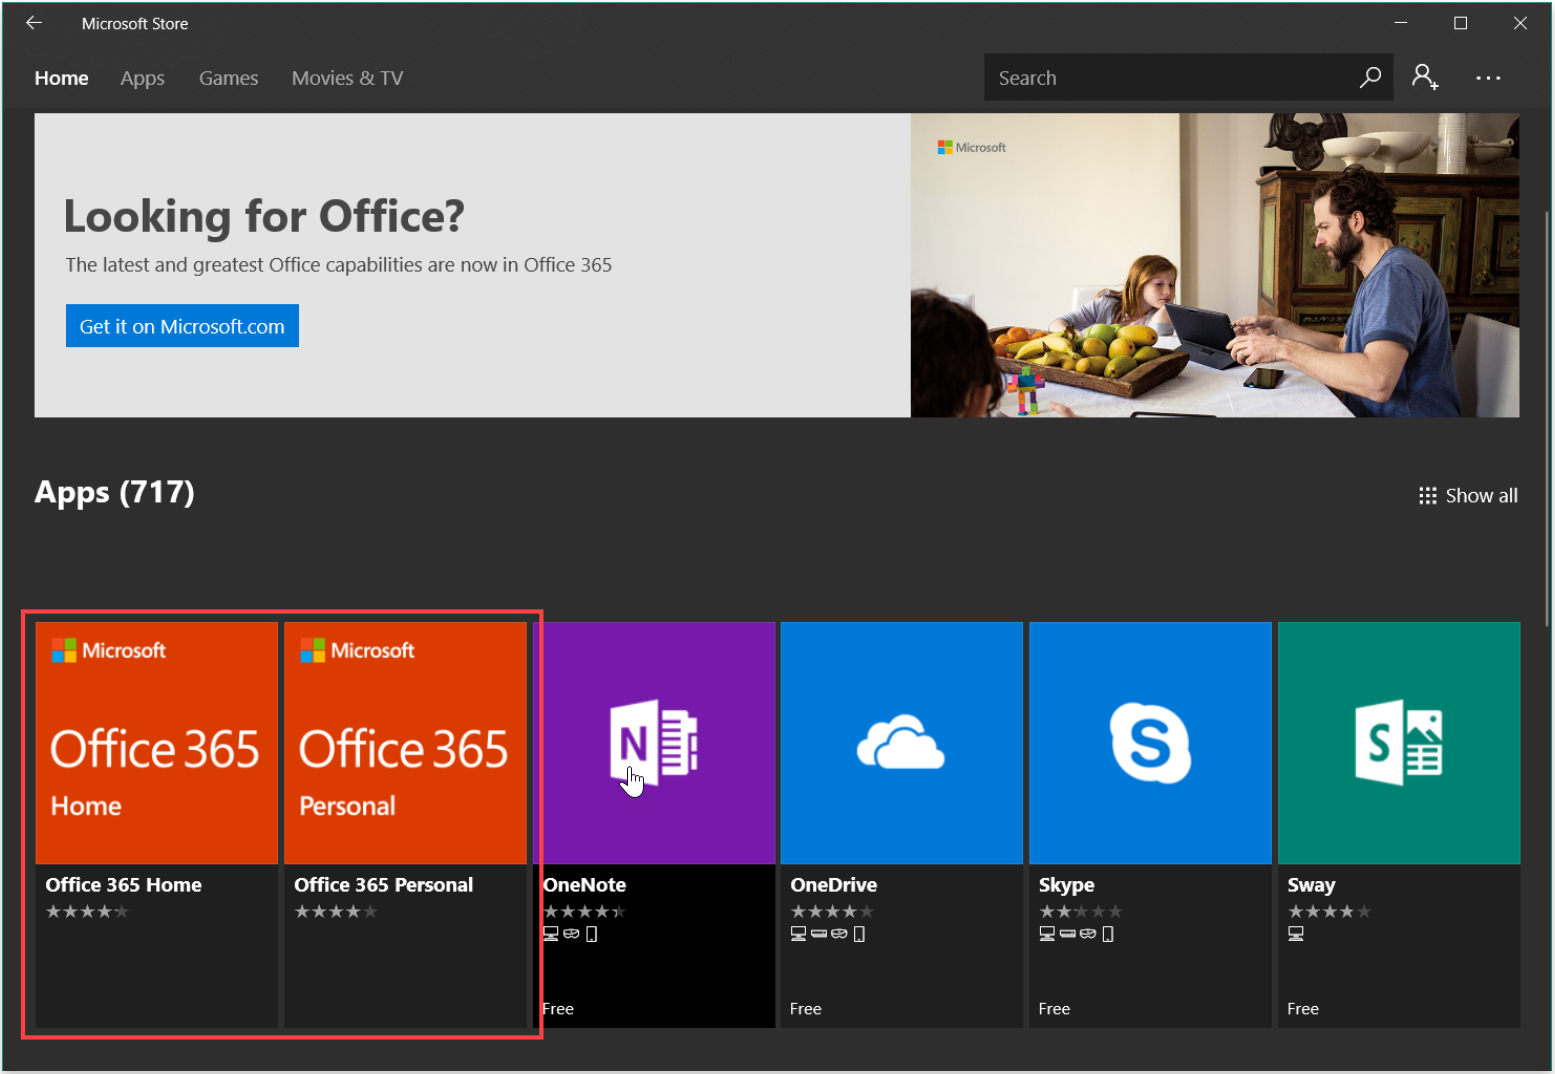Click the vertical scrollbar on right
Viewport: 1555px width, 1074px height.
[x=1548, y=418]
